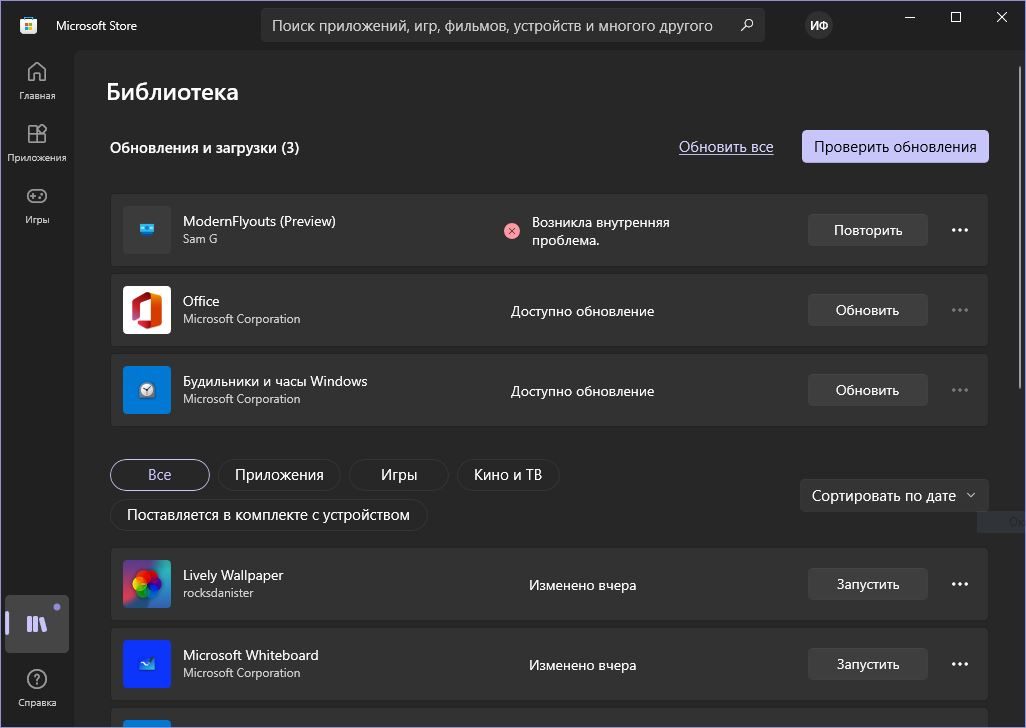The height and width of the screenshot is (728, 1026).
Task: Expand the Сортировать по дате dropdown
Action: (894, 496)
